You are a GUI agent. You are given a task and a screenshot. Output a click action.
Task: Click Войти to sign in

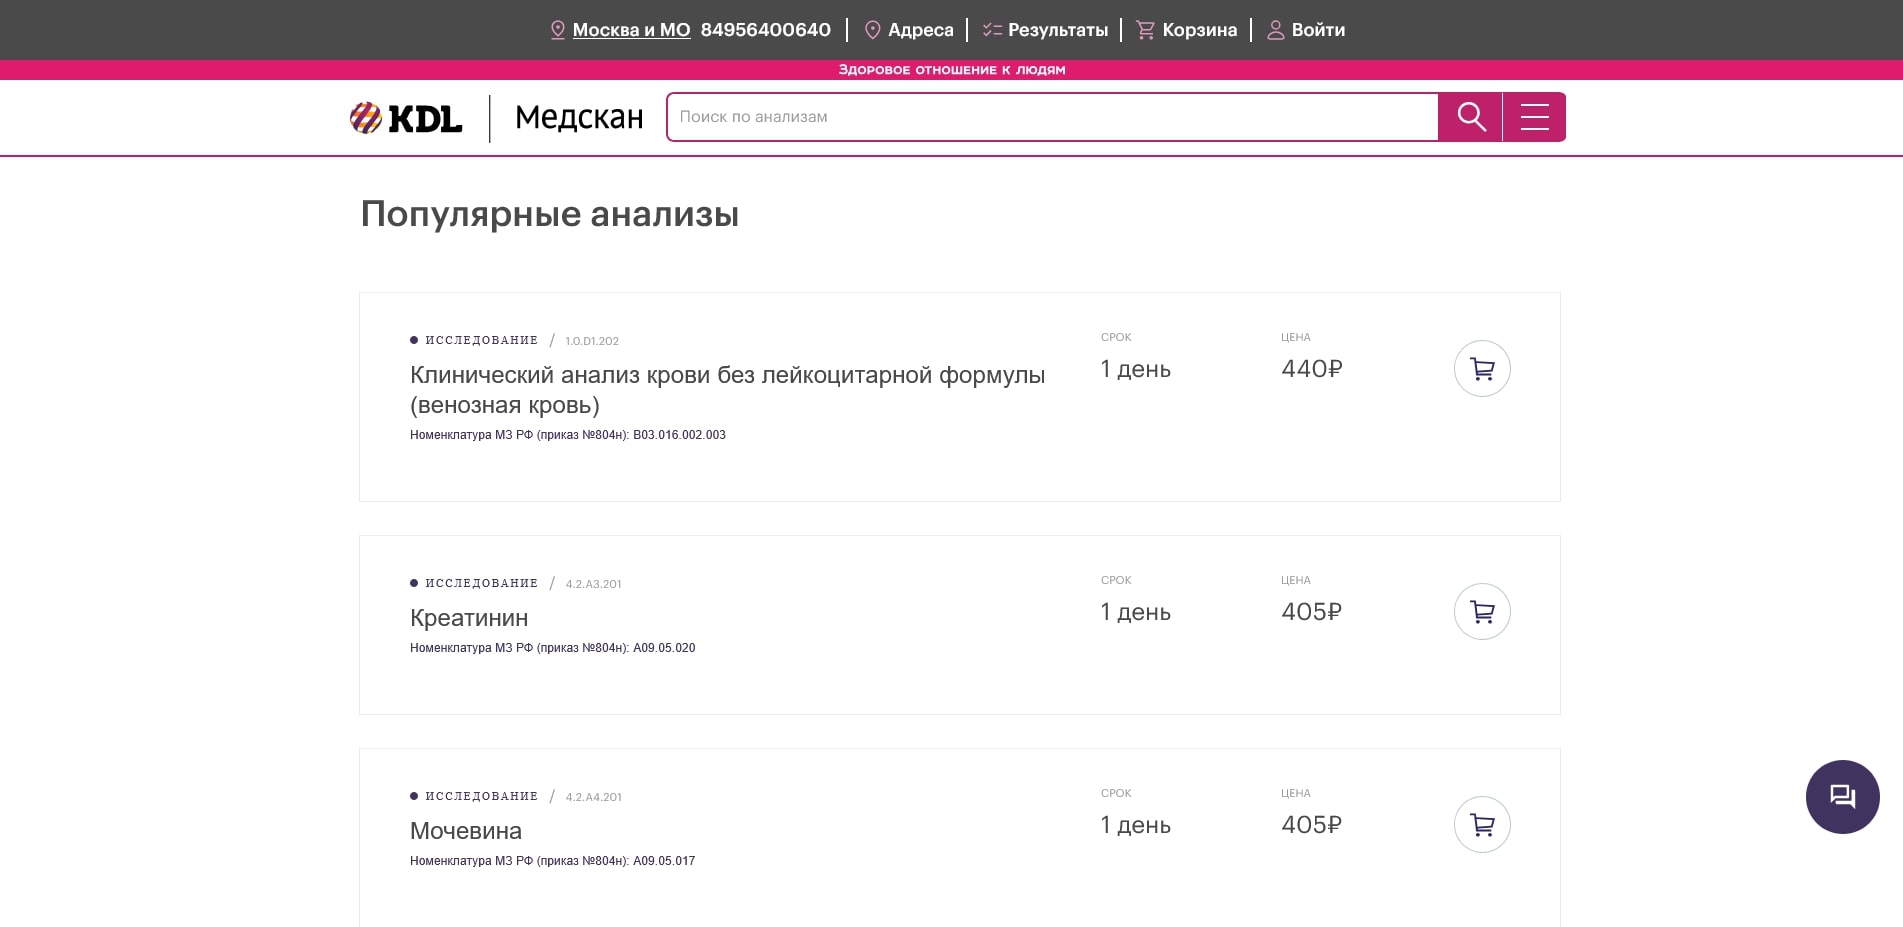tap(1317, 30)
